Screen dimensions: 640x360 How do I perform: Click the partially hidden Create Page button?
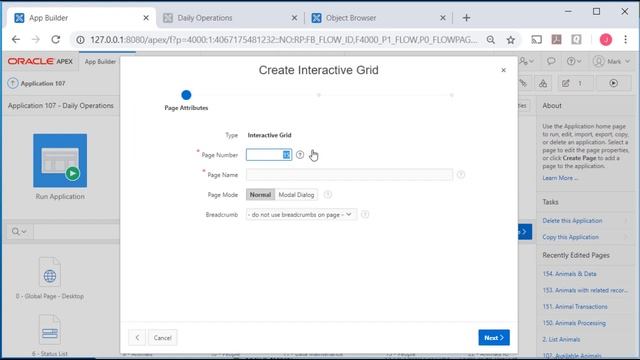click(525, 232)
